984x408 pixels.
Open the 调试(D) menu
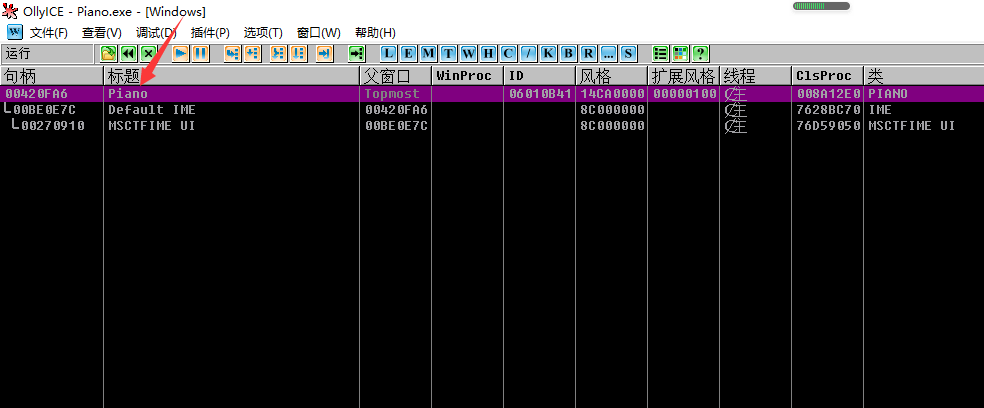point(156,33)
